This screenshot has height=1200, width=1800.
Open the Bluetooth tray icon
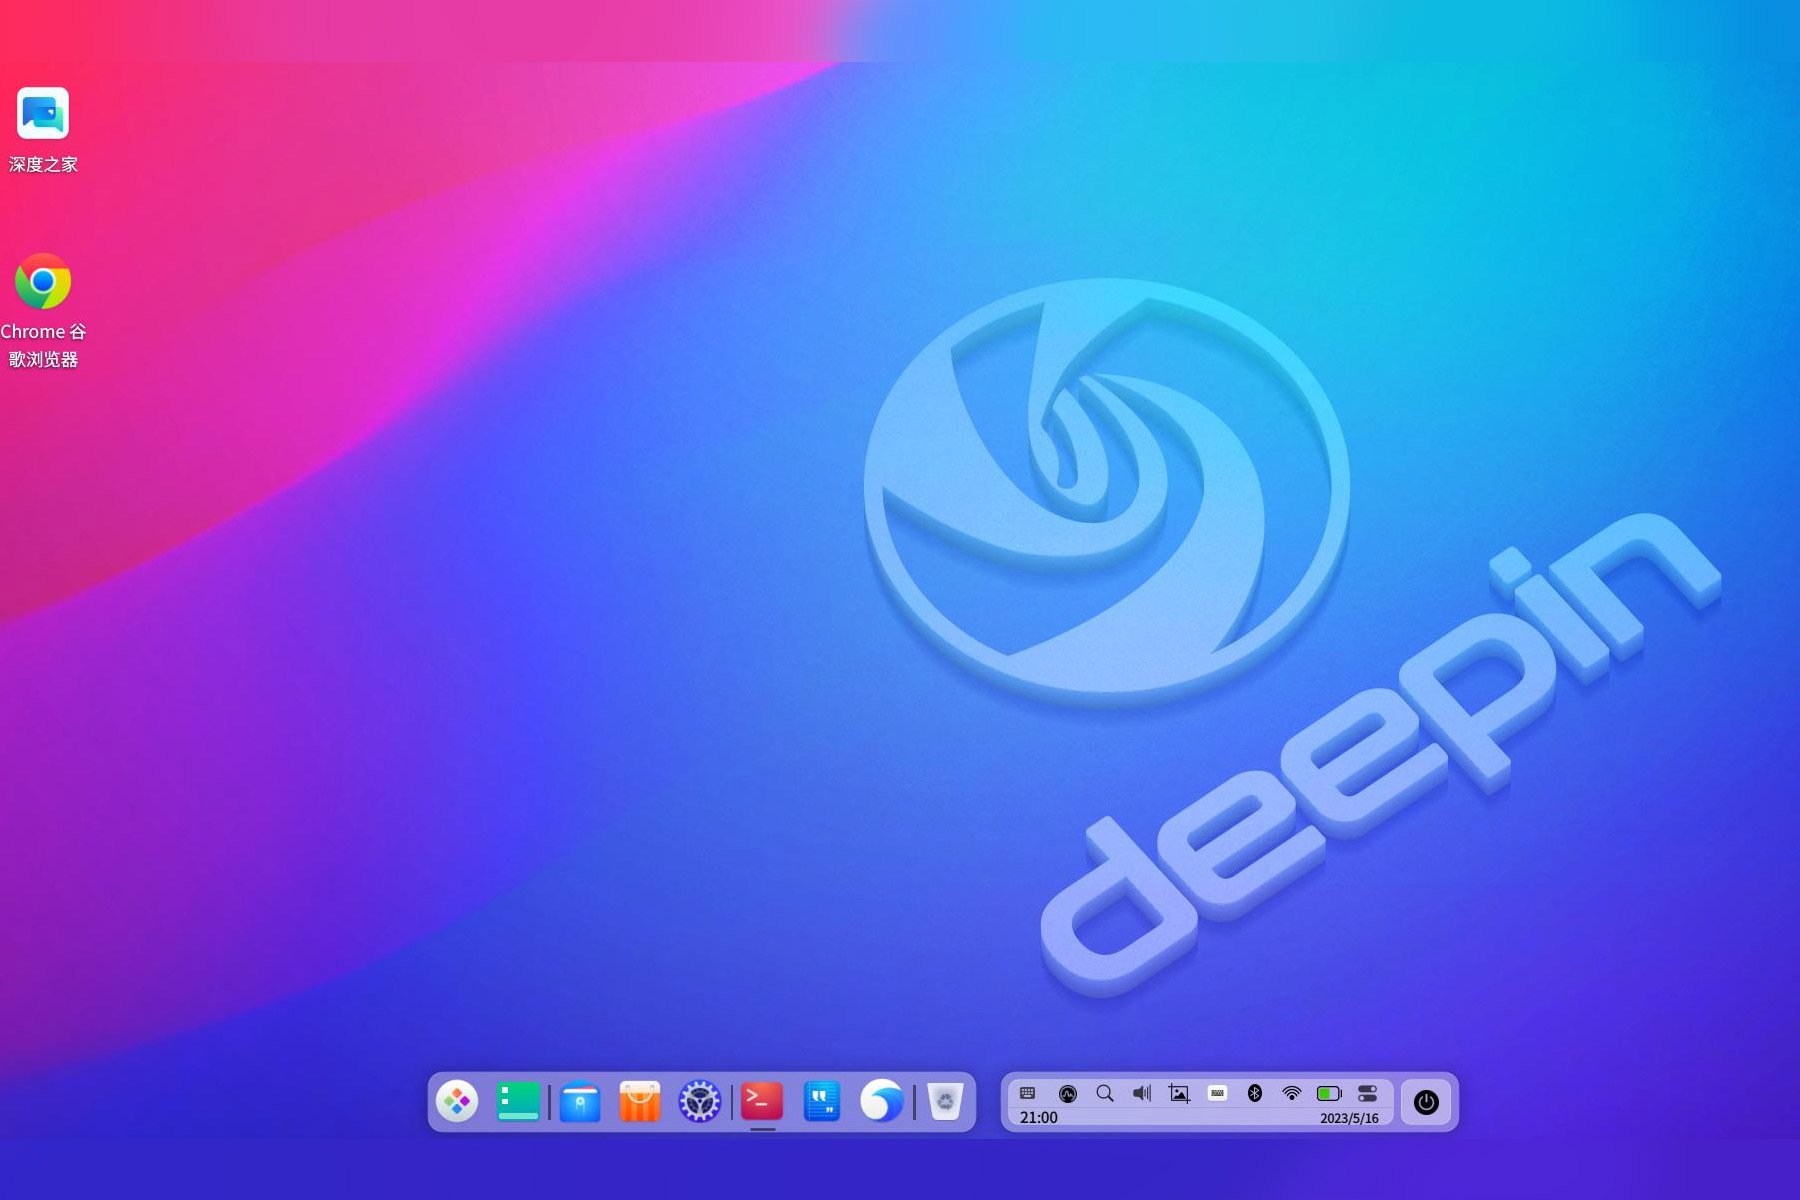pyautogui.click(x=1255, y=1093)
